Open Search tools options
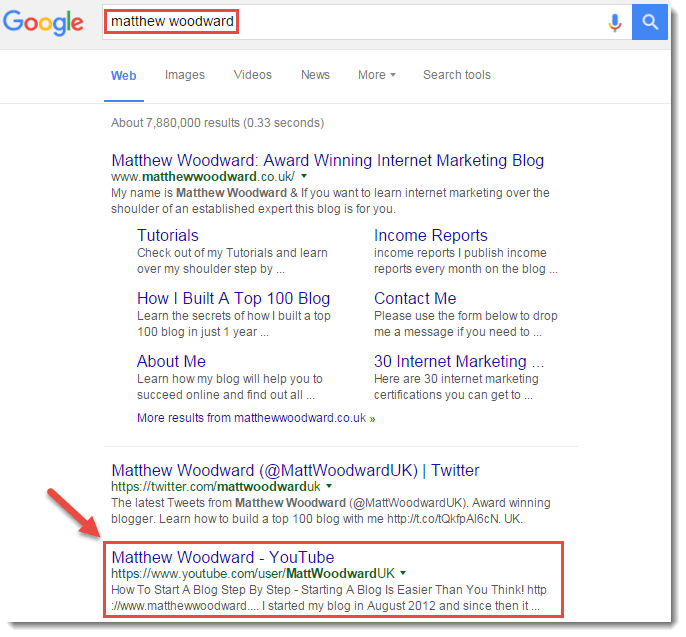 457,75
